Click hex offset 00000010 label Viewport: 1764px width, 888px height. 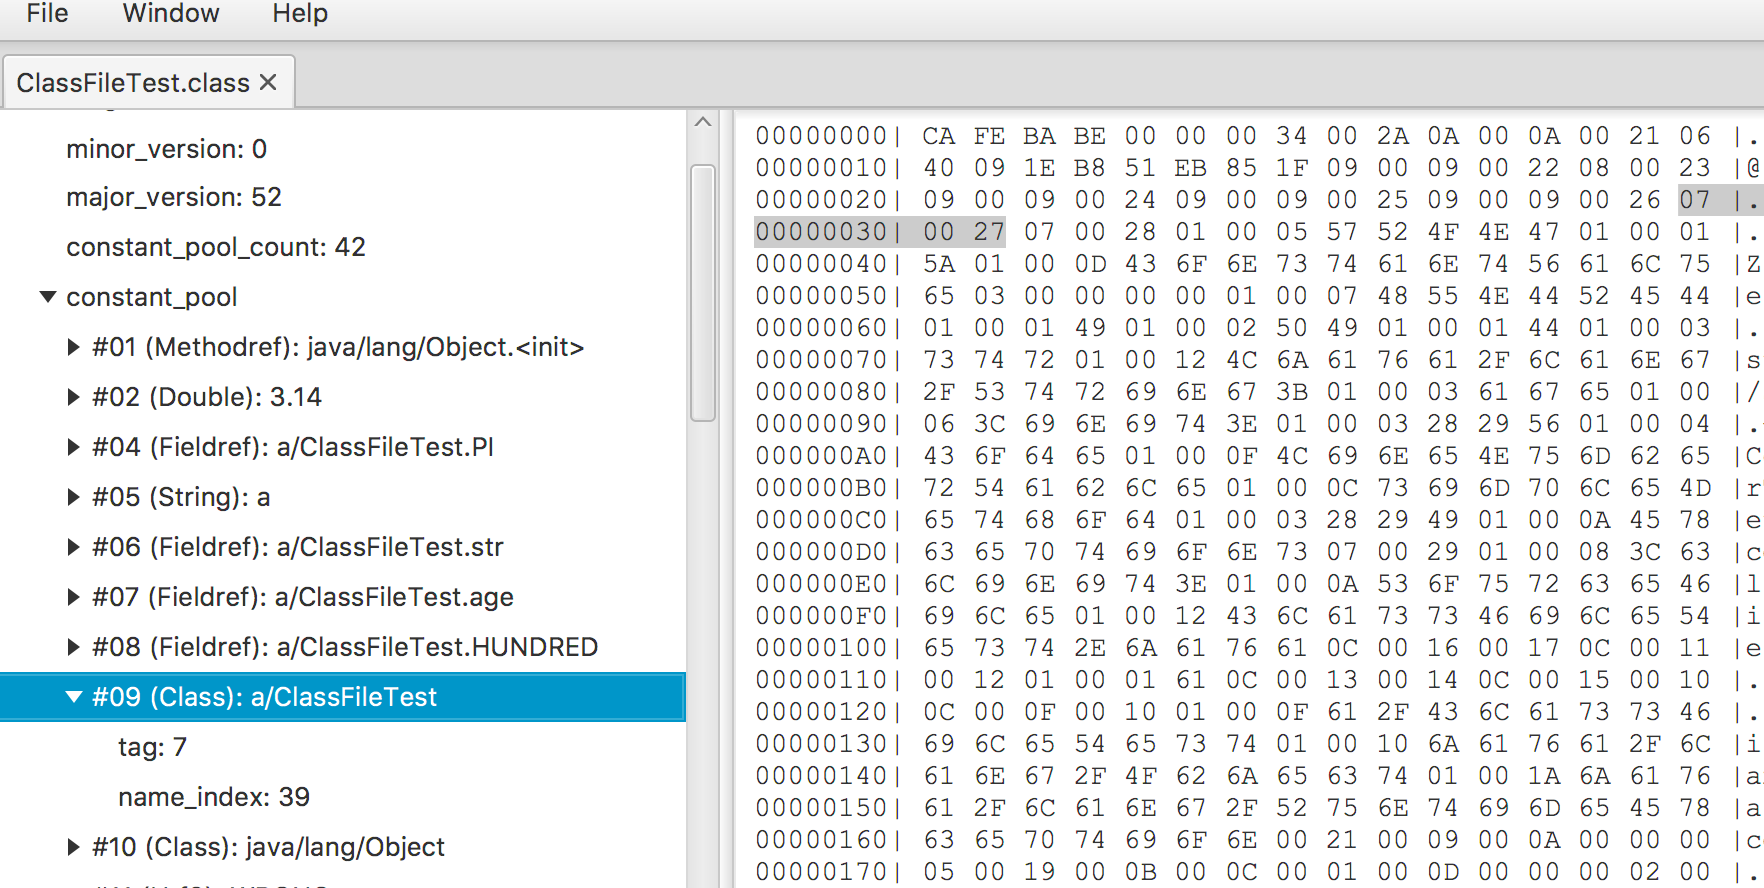click(821, 168)
